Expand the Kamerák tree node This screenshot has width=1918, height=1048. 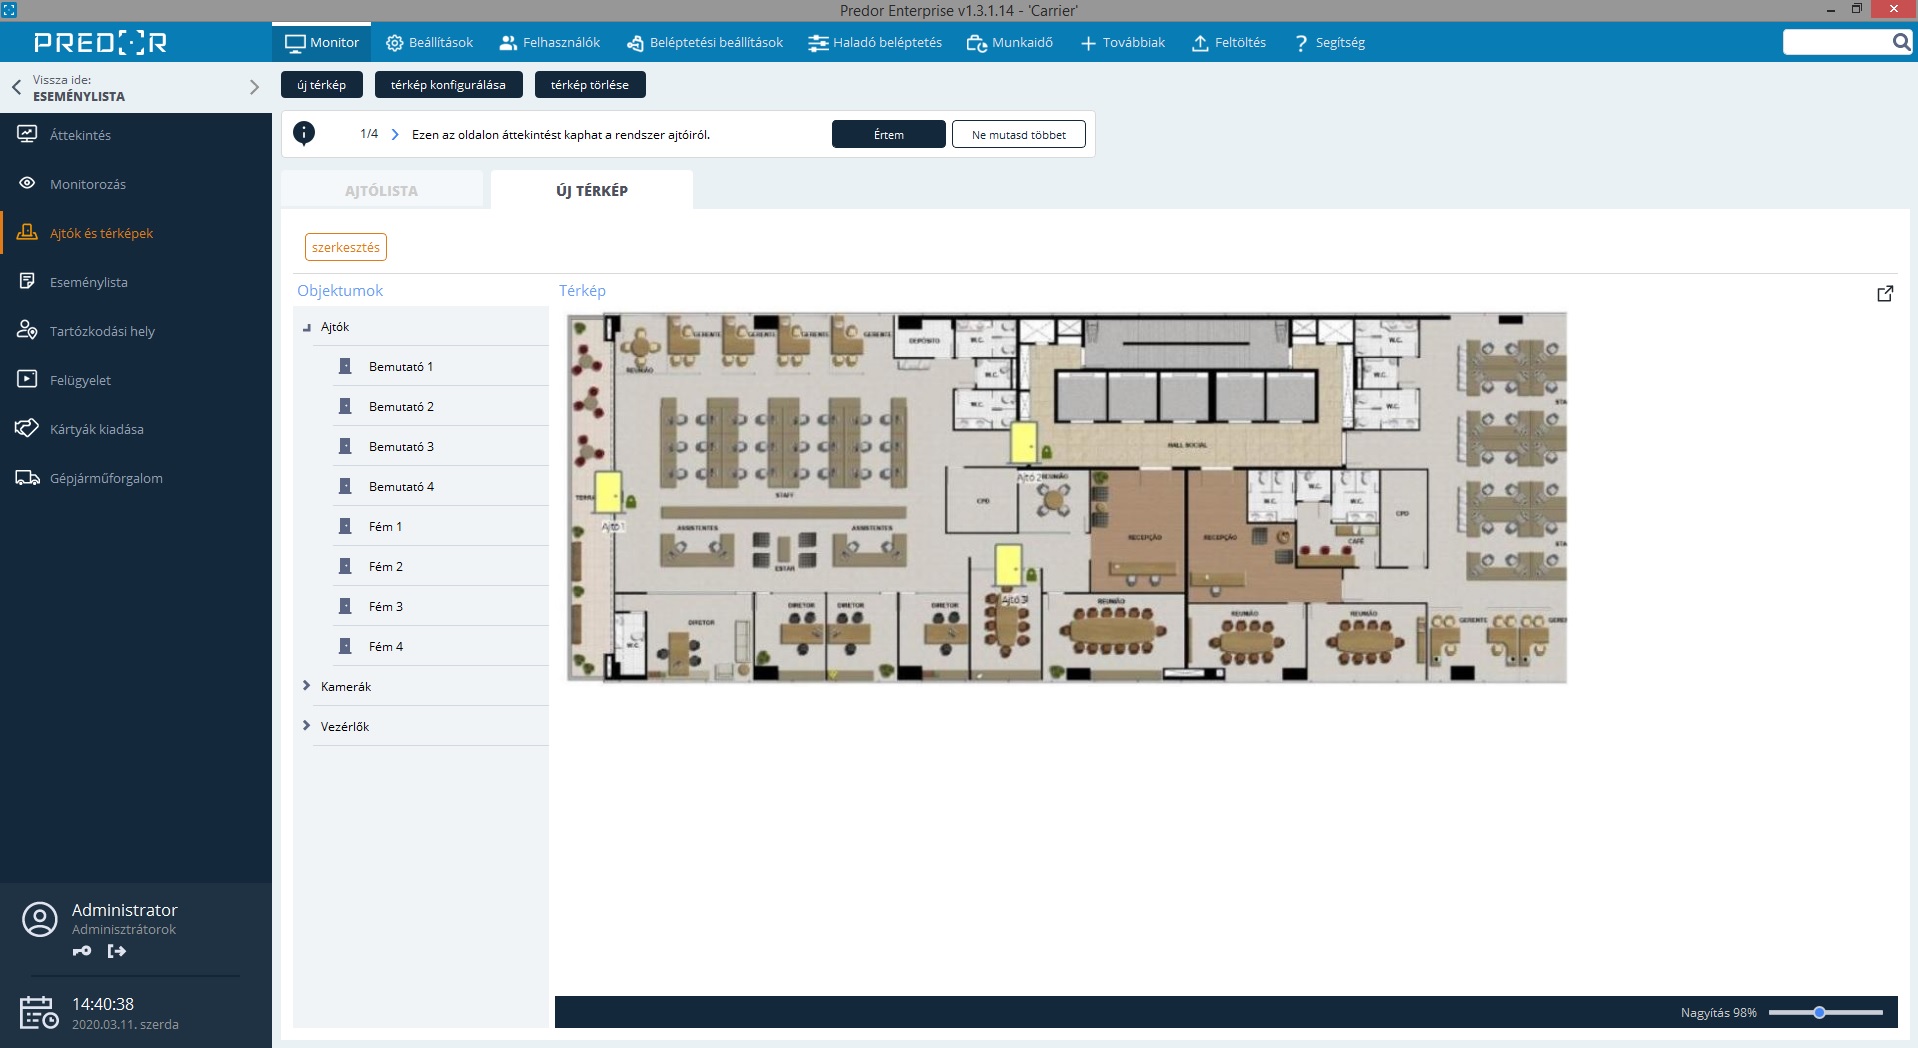[307, 686]
